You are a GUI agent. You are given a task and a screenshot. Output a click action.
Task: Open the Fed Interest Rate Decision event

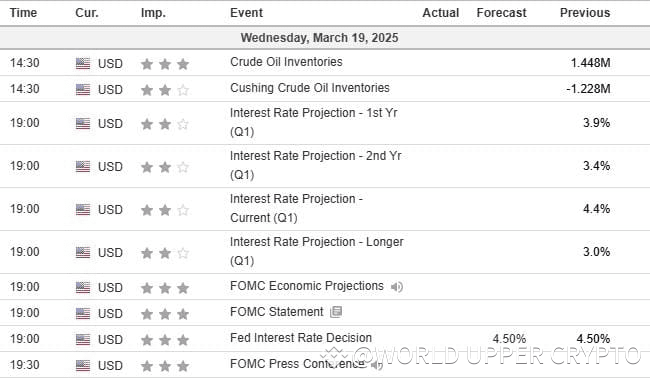click(x=301, y=338)
